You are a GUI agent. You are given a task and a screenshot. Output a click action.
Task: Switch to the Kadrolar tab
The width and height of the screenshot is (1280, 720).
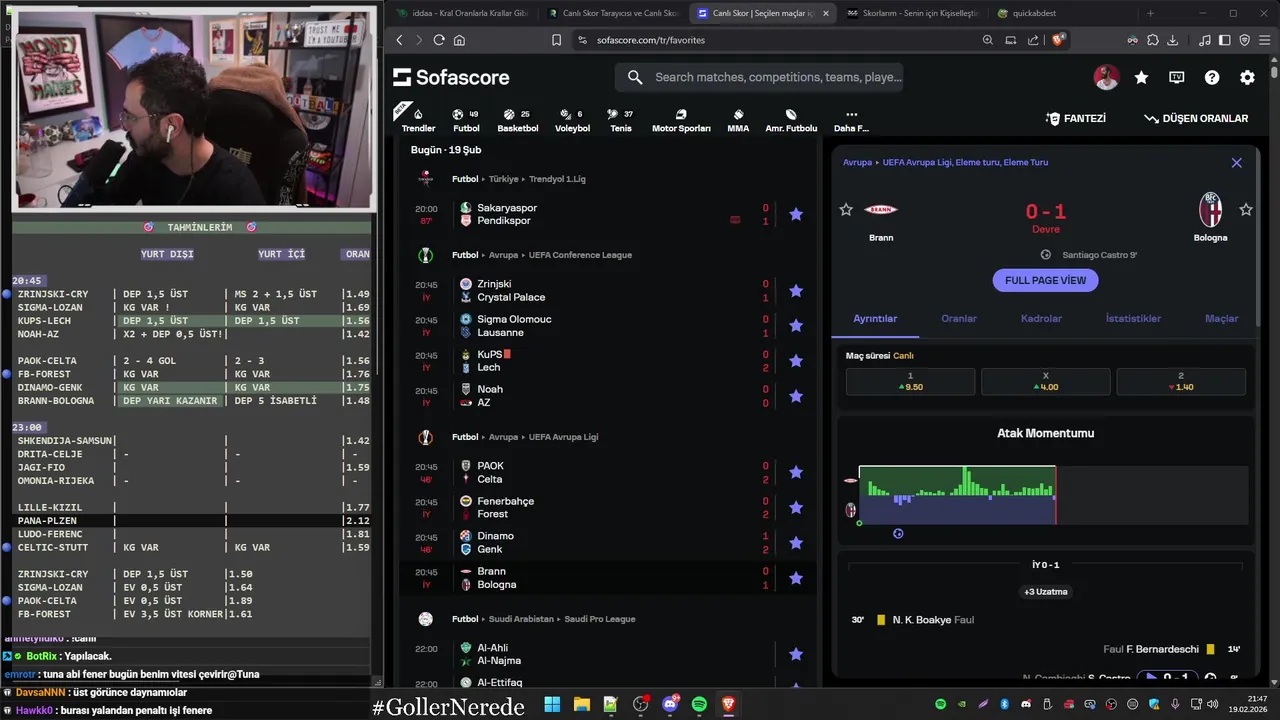[x=1041, y=318]
